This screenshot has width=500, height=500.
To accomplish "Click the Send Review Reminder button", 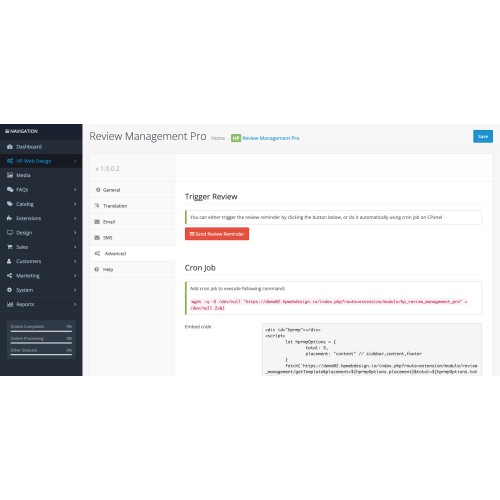I will [217, 234].
